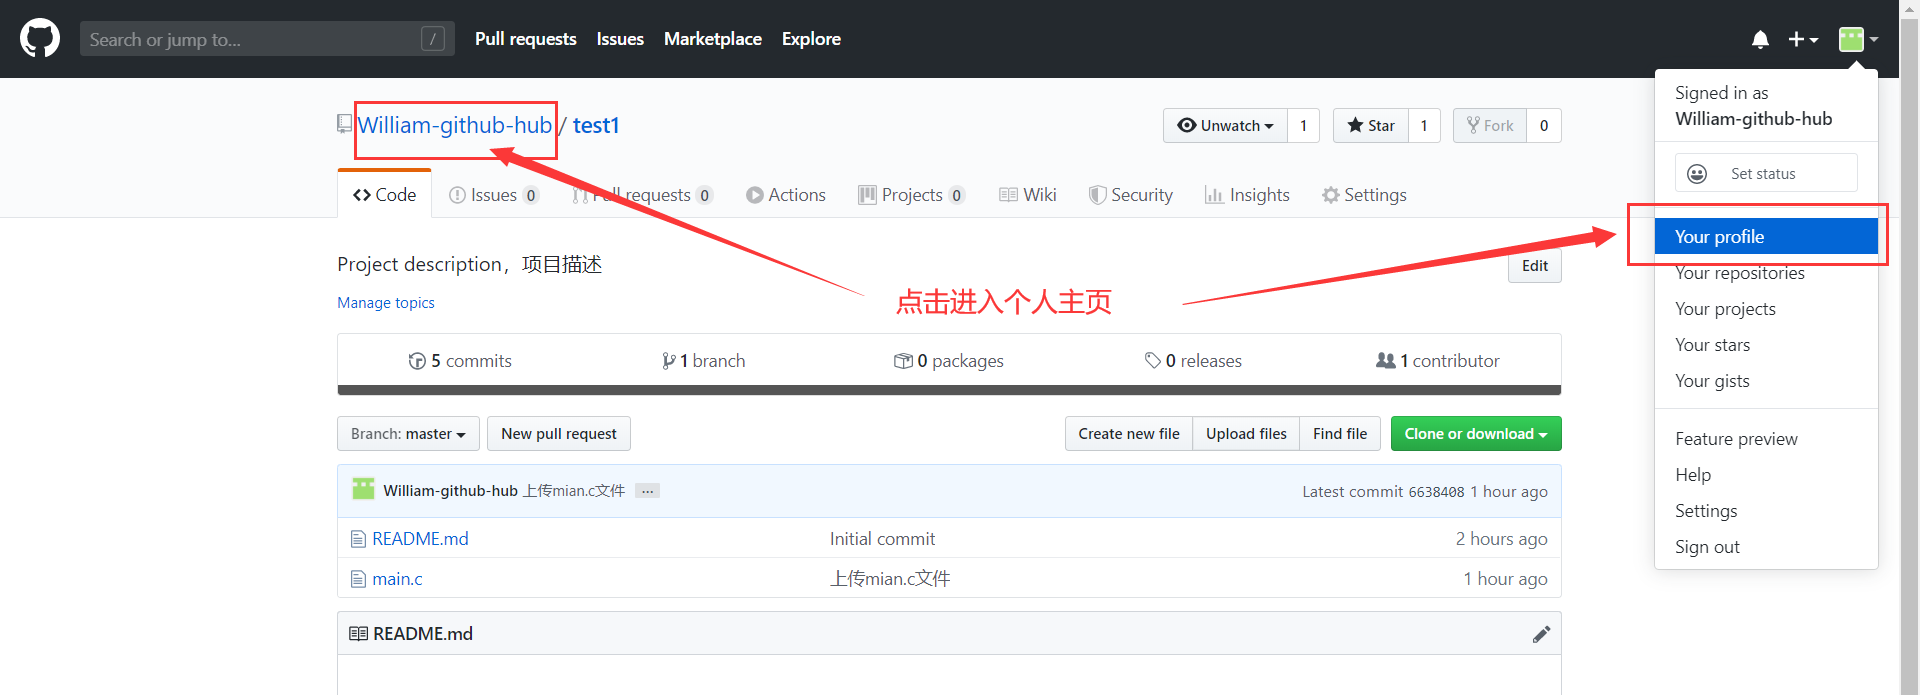Open the 5 commits history link
Image resolution: width=1920 pixels, height=695 pixels.
pos(460,361)
